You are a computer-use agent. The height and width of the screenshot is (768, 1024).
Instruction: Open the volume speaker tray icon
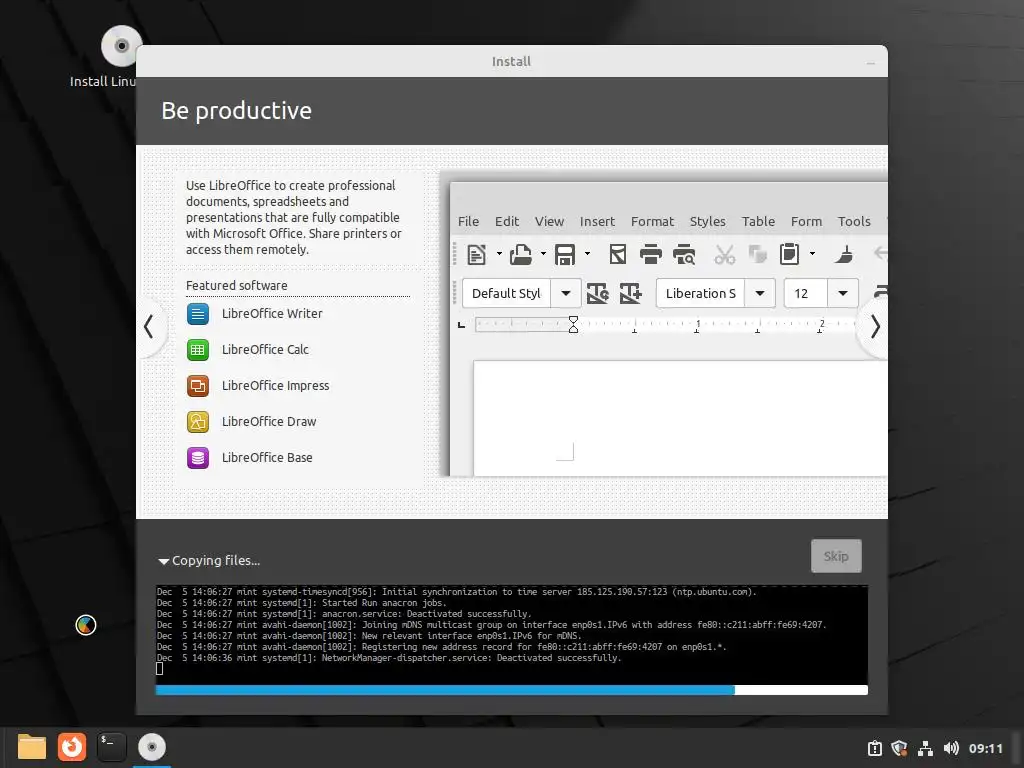tap(951, 748)
